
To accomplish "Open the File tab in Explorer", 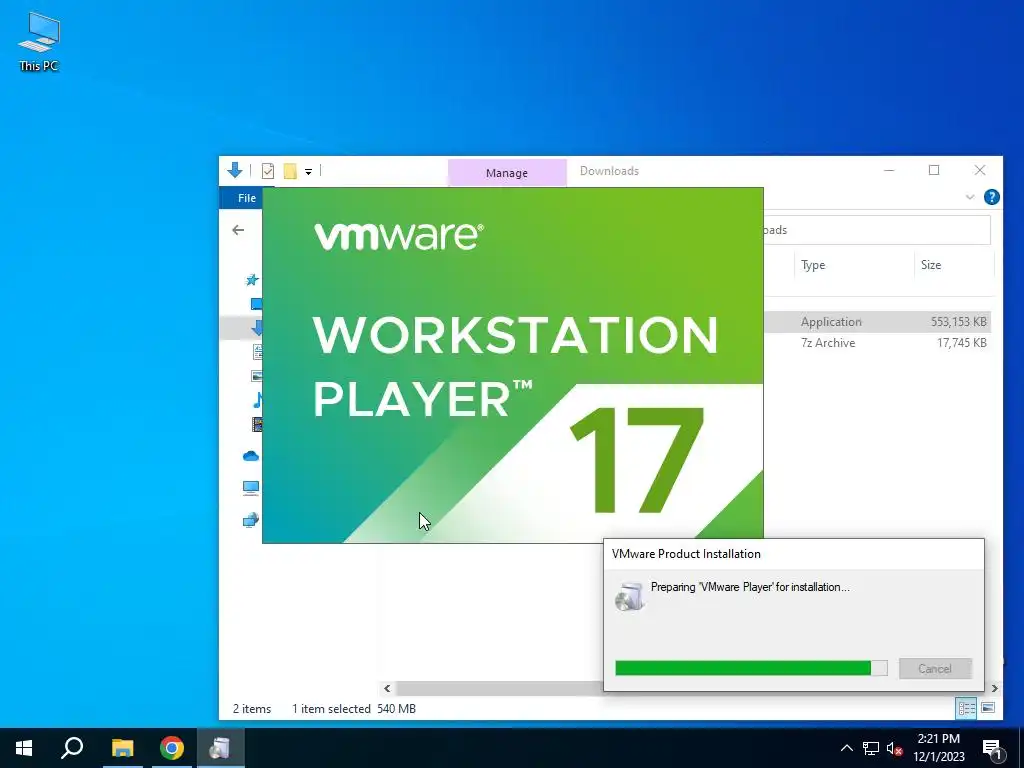I will [x=247, y=198].
